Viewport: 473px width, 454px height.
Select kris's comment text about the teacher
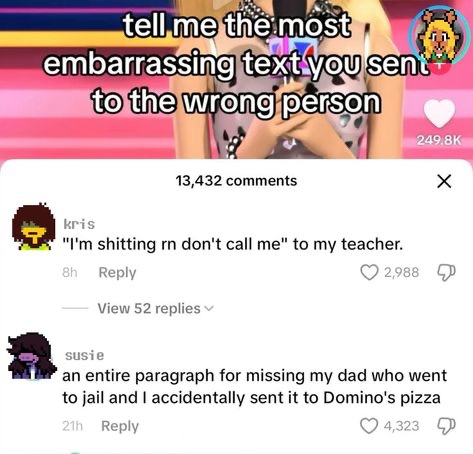click(233, 244)
